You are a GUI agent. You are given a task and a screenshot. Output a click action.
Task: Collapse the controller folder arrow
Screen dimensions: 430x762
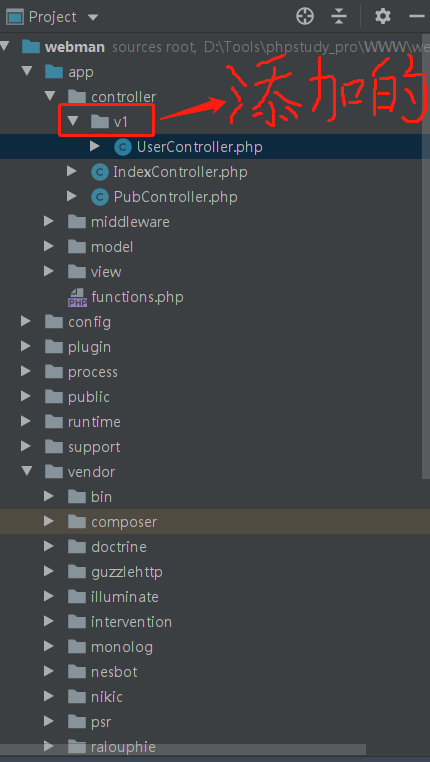tap(50, 96)
